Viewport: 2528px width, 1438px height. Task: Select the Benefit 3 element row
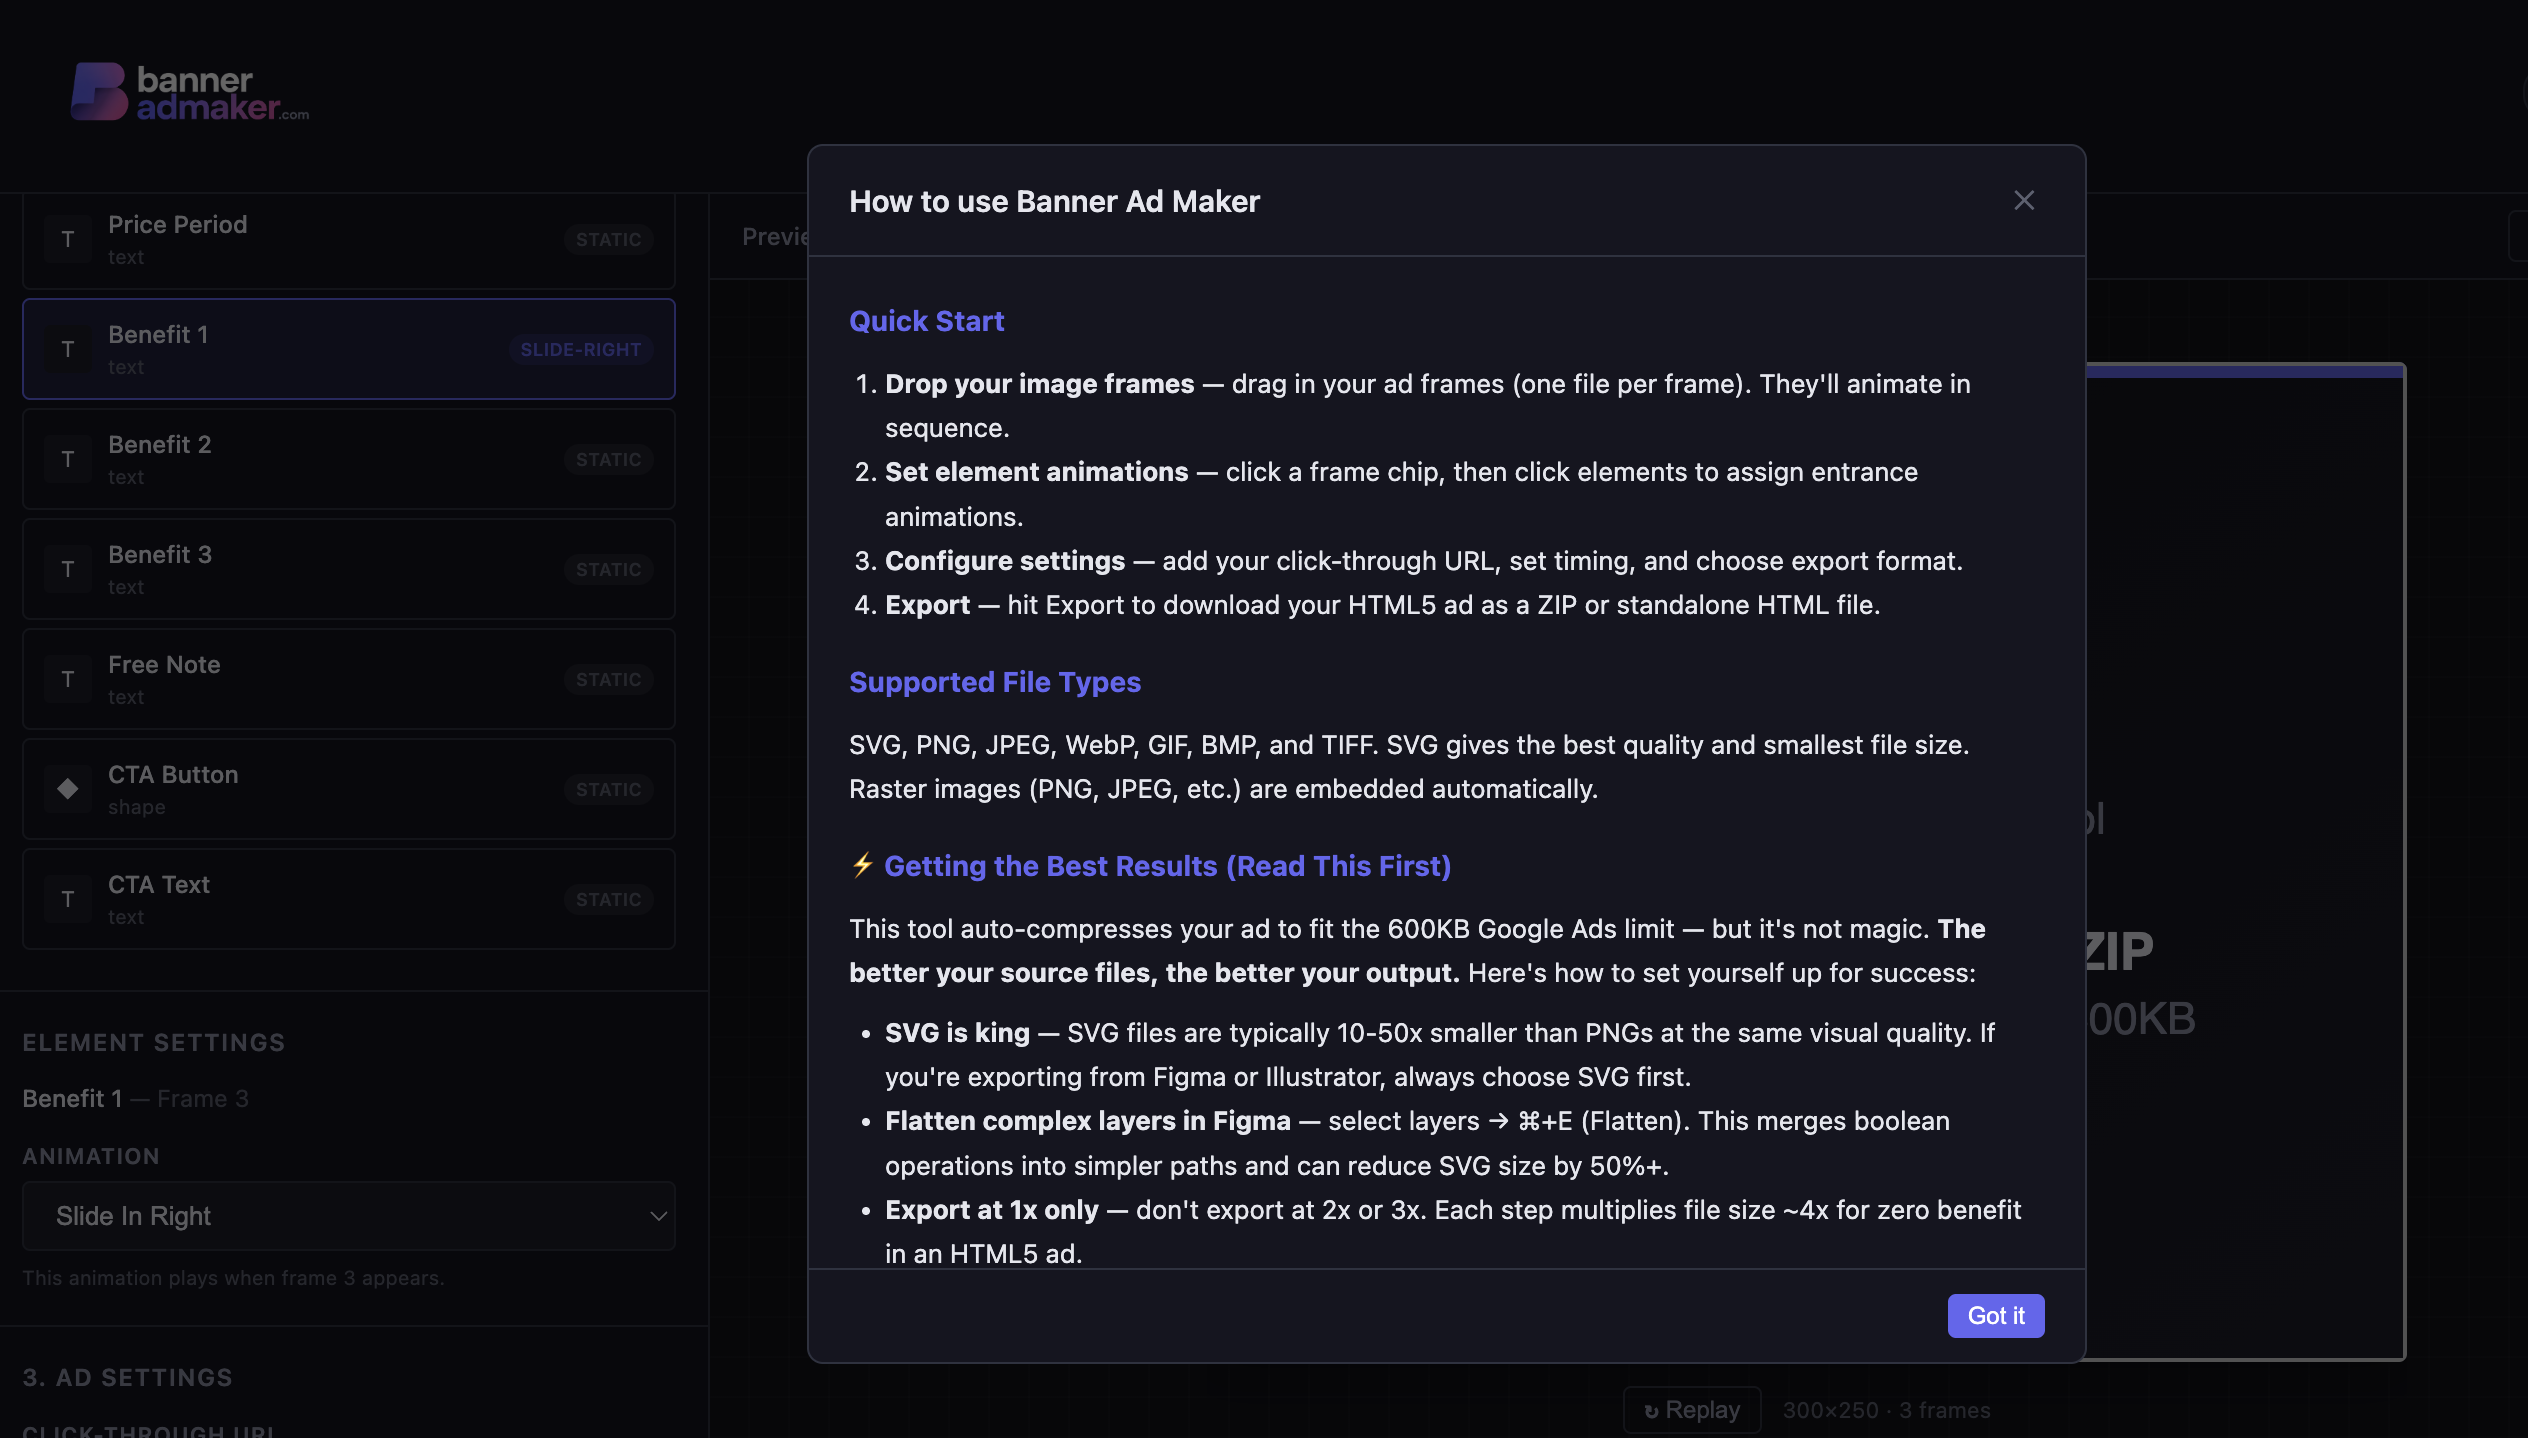(x=349, y=569)
